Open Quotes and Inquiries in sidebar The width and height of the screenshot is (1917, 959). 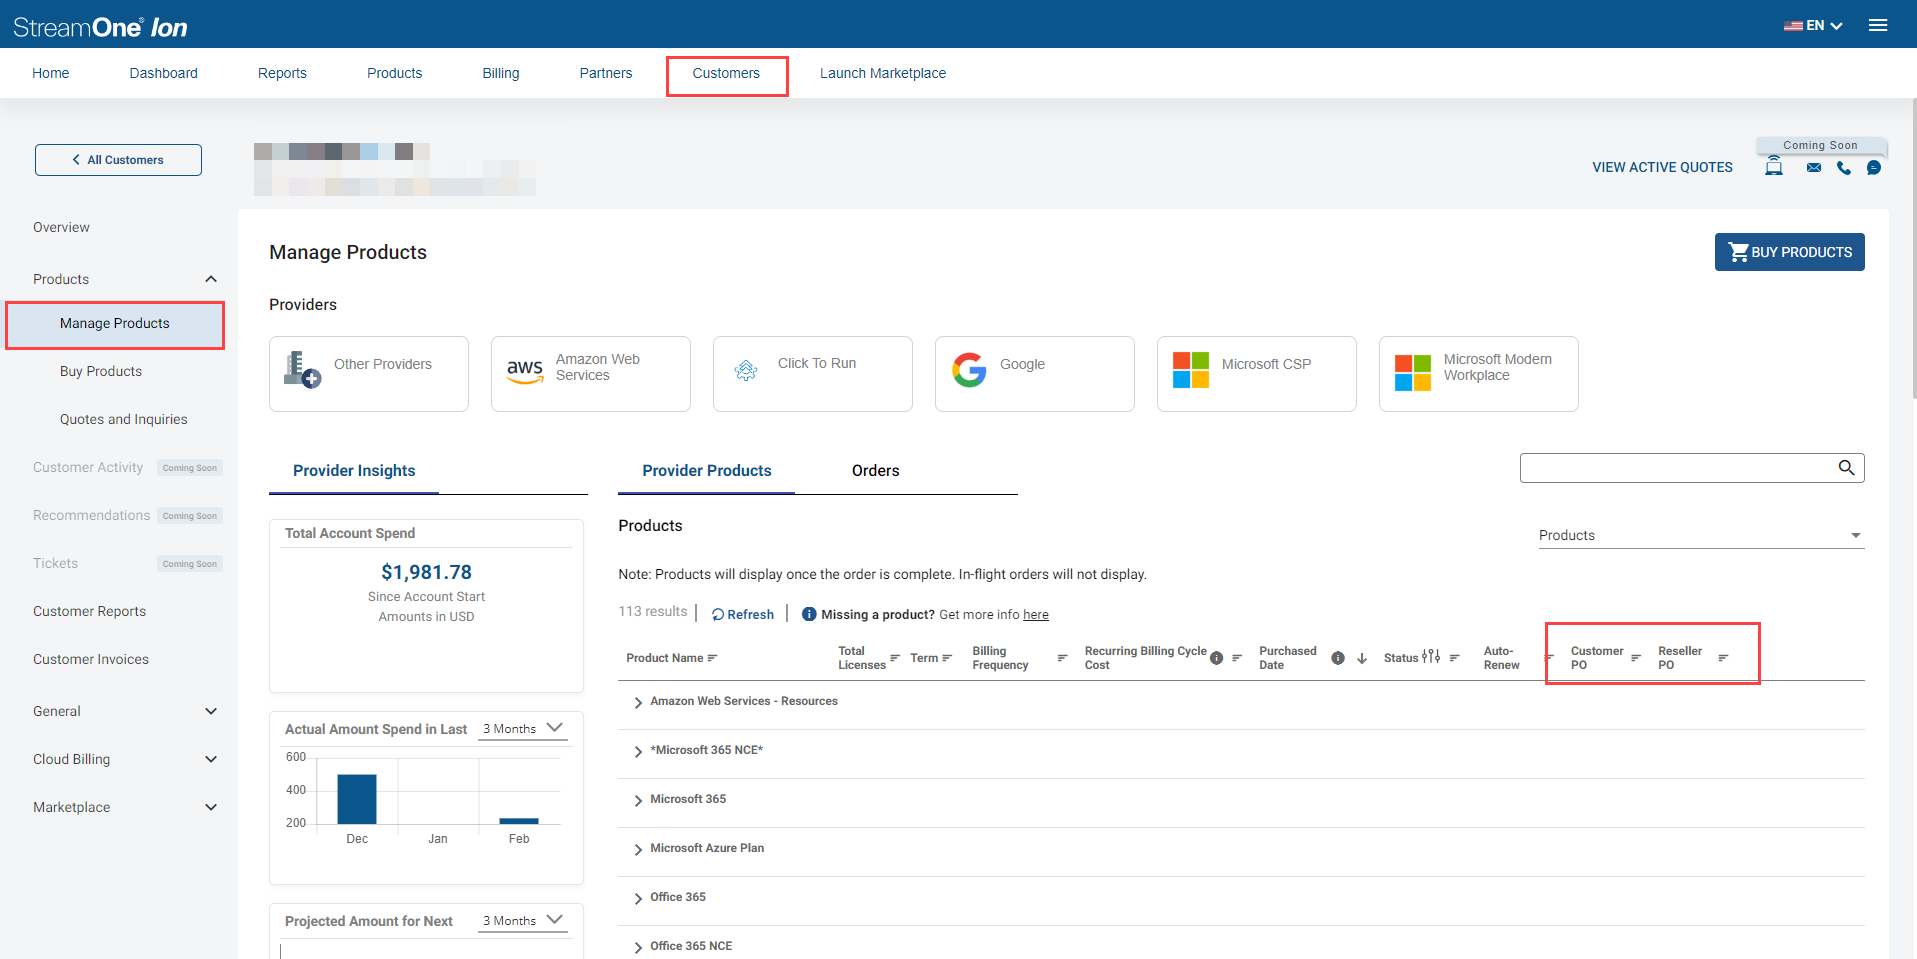[124, 420]
